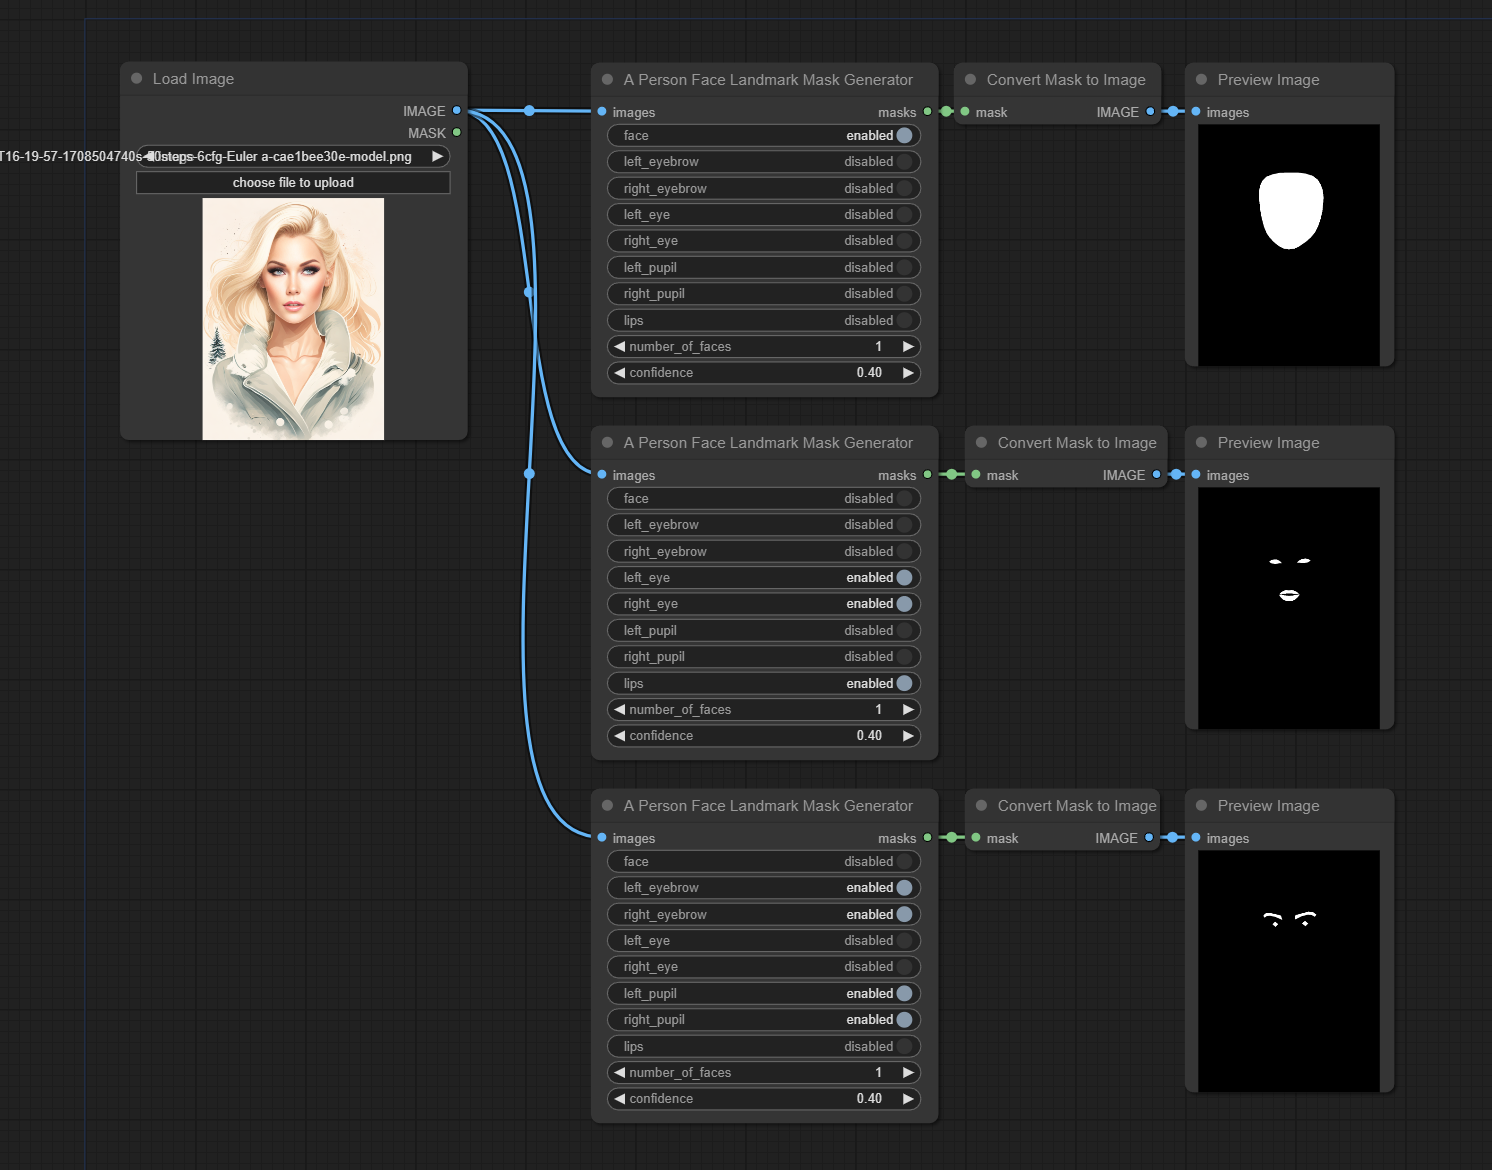The height and width of the screenshot is (1170, 1492).
Task: Increase confidence in top Mask Generator
Action: (x=908, y=372)
